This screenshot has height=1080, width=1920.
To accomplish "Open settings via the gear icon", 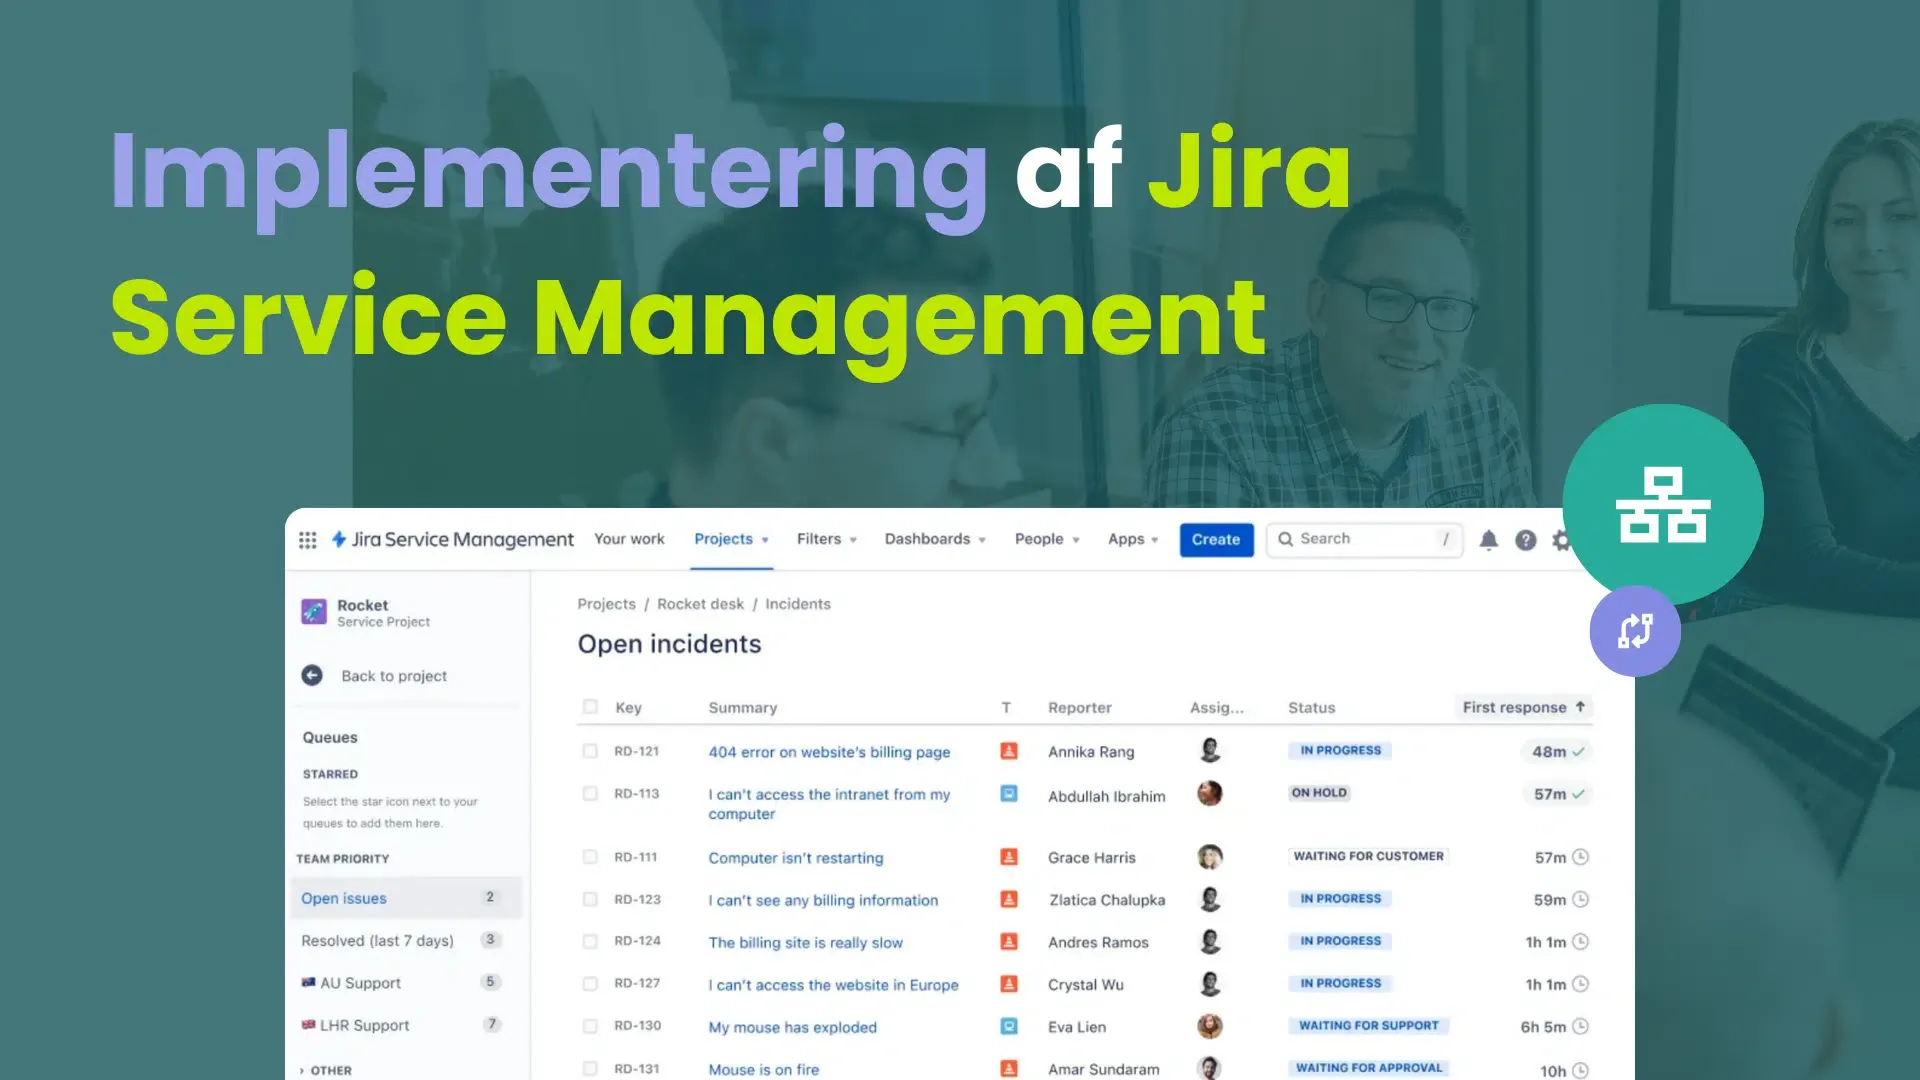I will click(x=1561, y=539).
